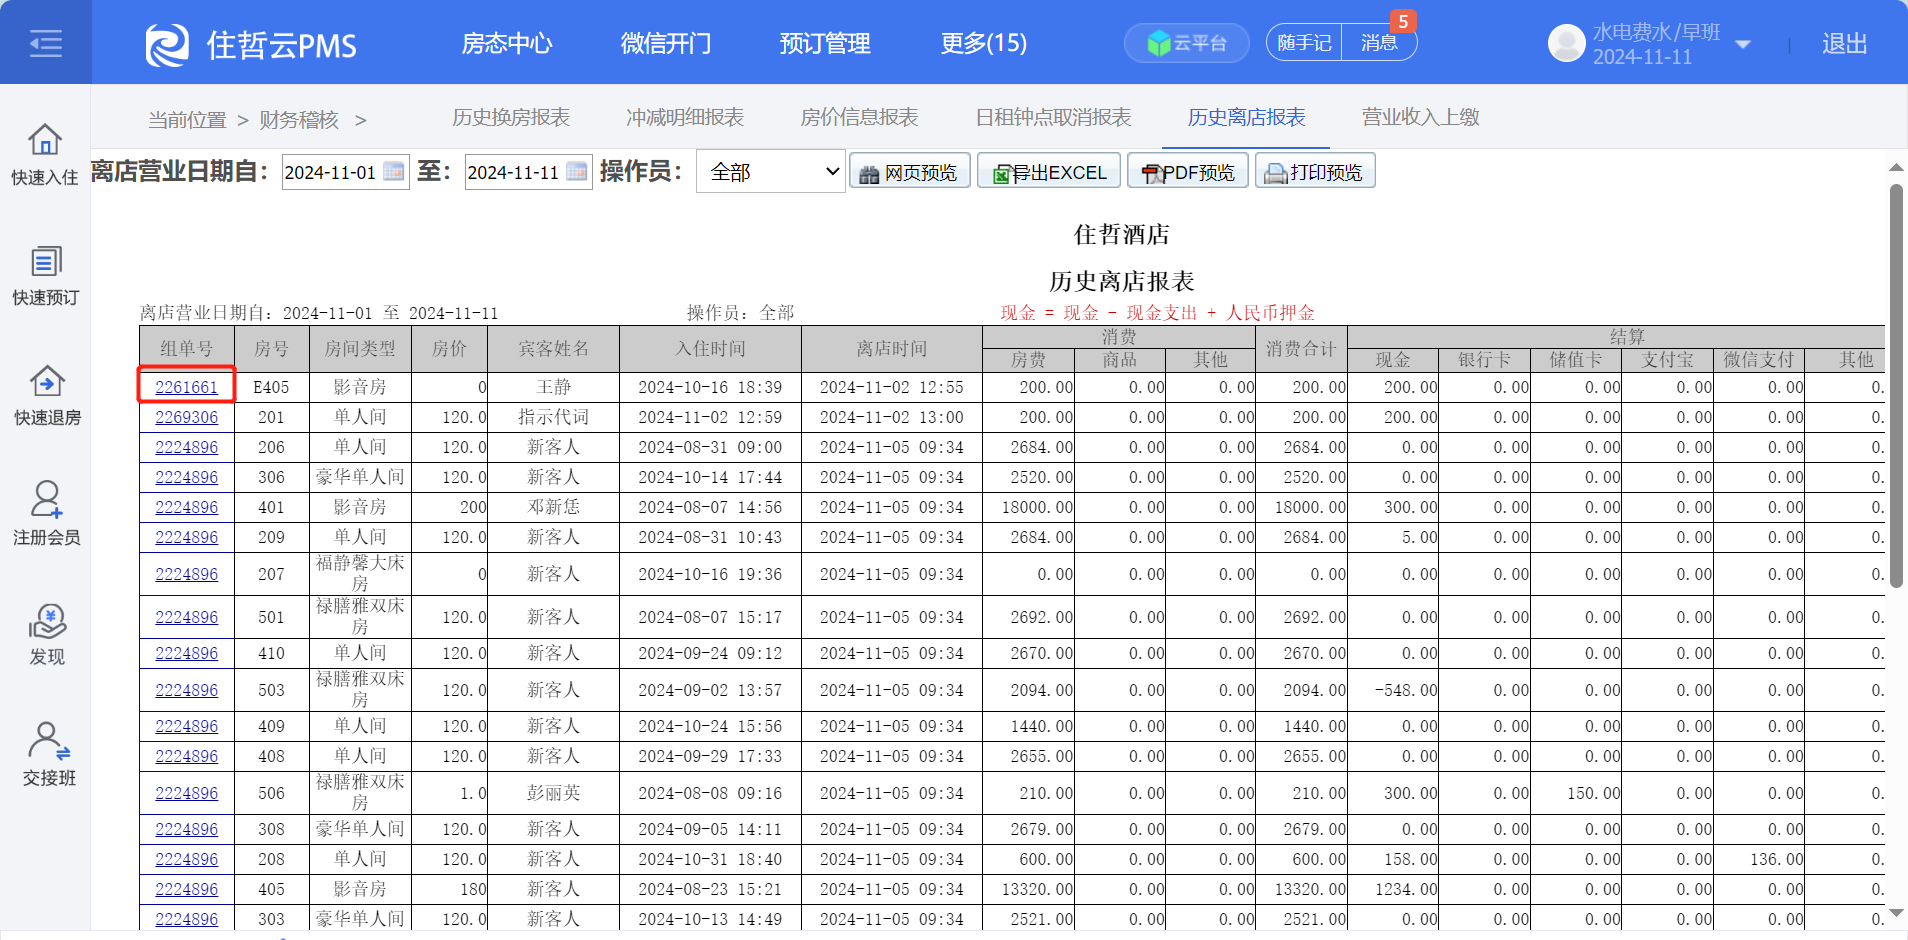This screenshot has width=1908, height=940.
Task: Click the -548.00 现金 cell
Action: (1393, 690)
